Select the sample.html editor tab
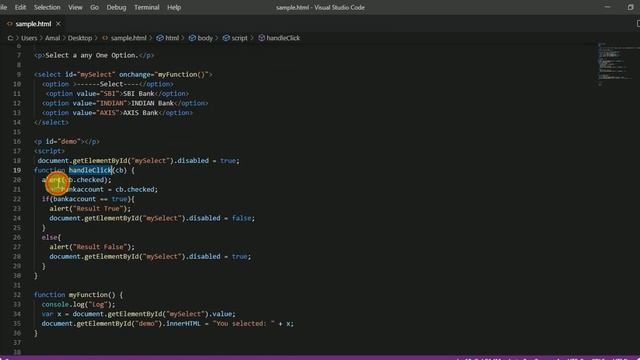Viewport: 640px width, 360px height. [x=33, y=24]
